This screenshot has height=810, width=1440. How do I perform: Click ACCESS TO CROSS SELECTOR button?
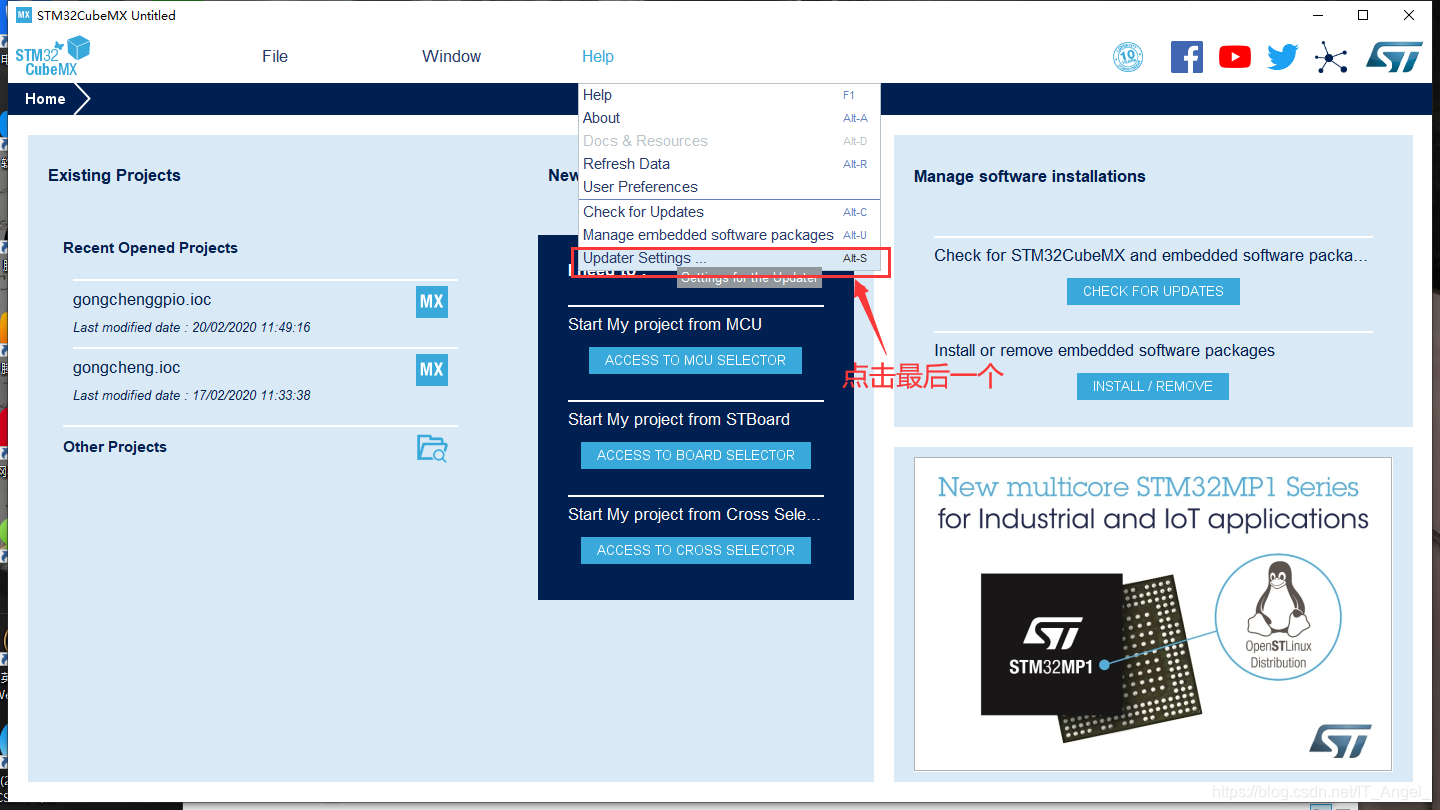pyautogui.click(x=696, y=550)
